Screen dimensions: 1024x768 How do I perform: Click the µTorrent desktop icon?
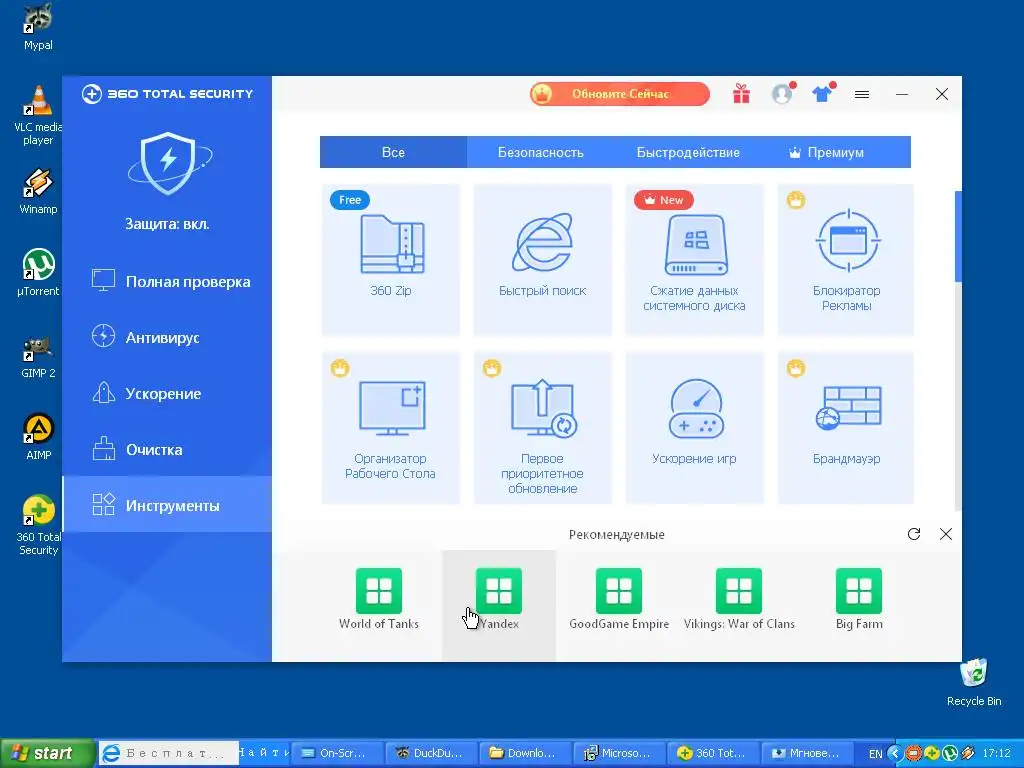[38, 273]
